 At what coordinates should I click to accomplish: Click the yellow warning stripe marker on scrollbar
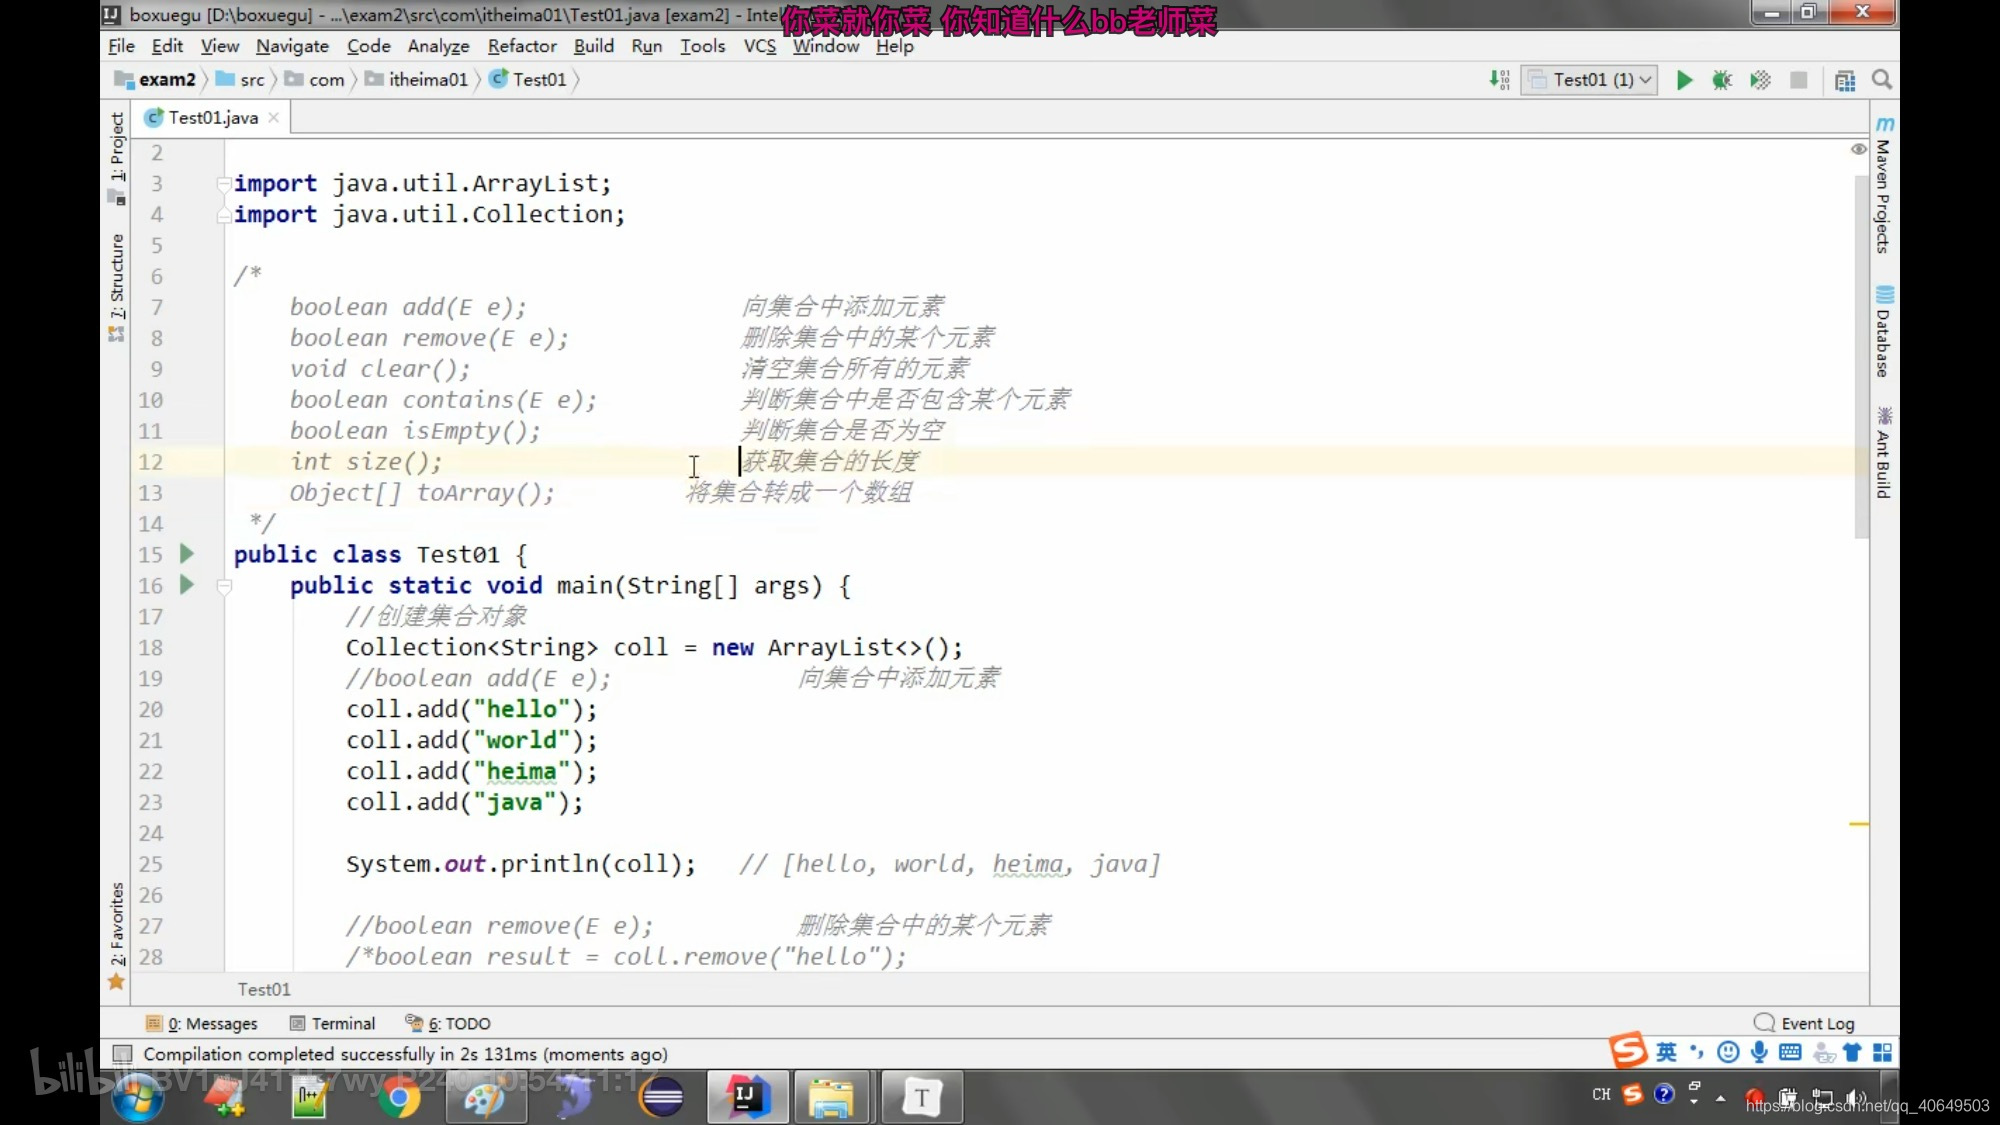pos(1859,824)
